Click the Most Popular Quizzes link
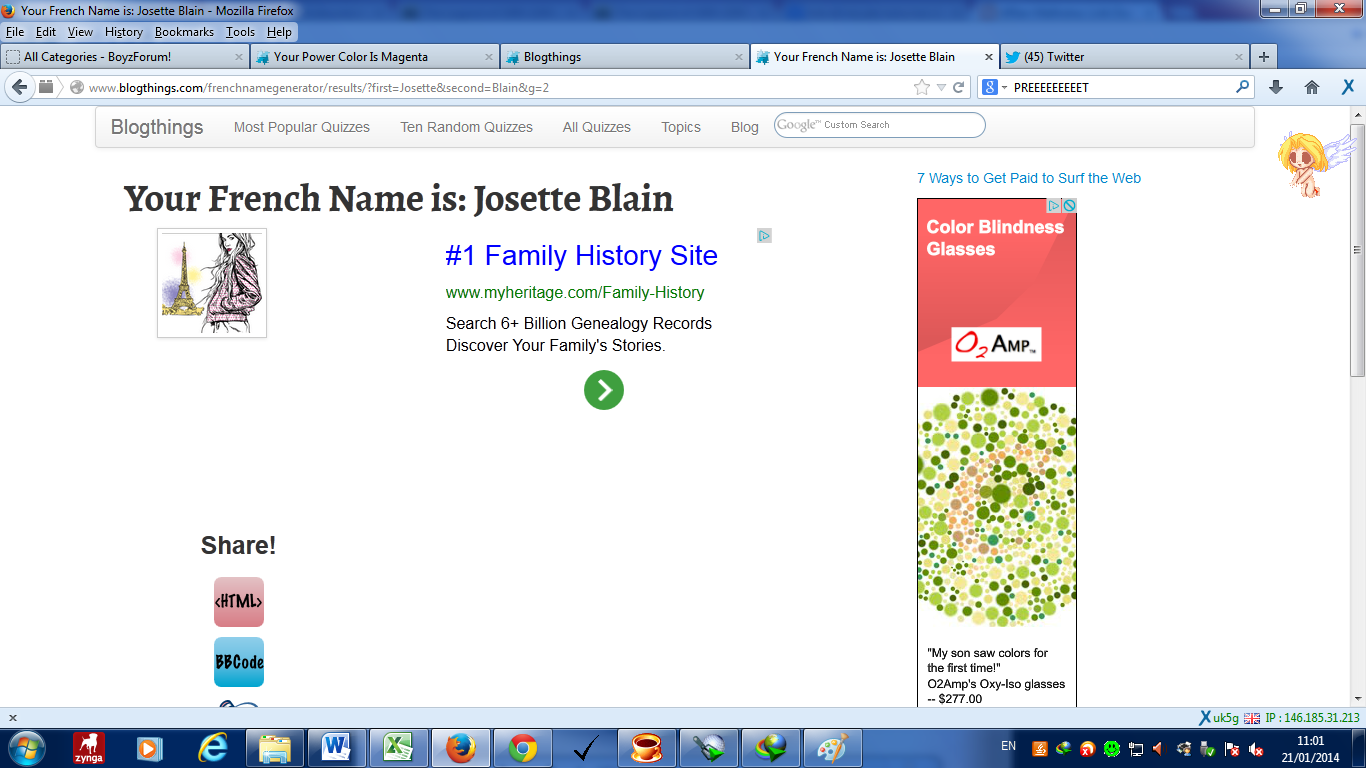 (302, 127)
